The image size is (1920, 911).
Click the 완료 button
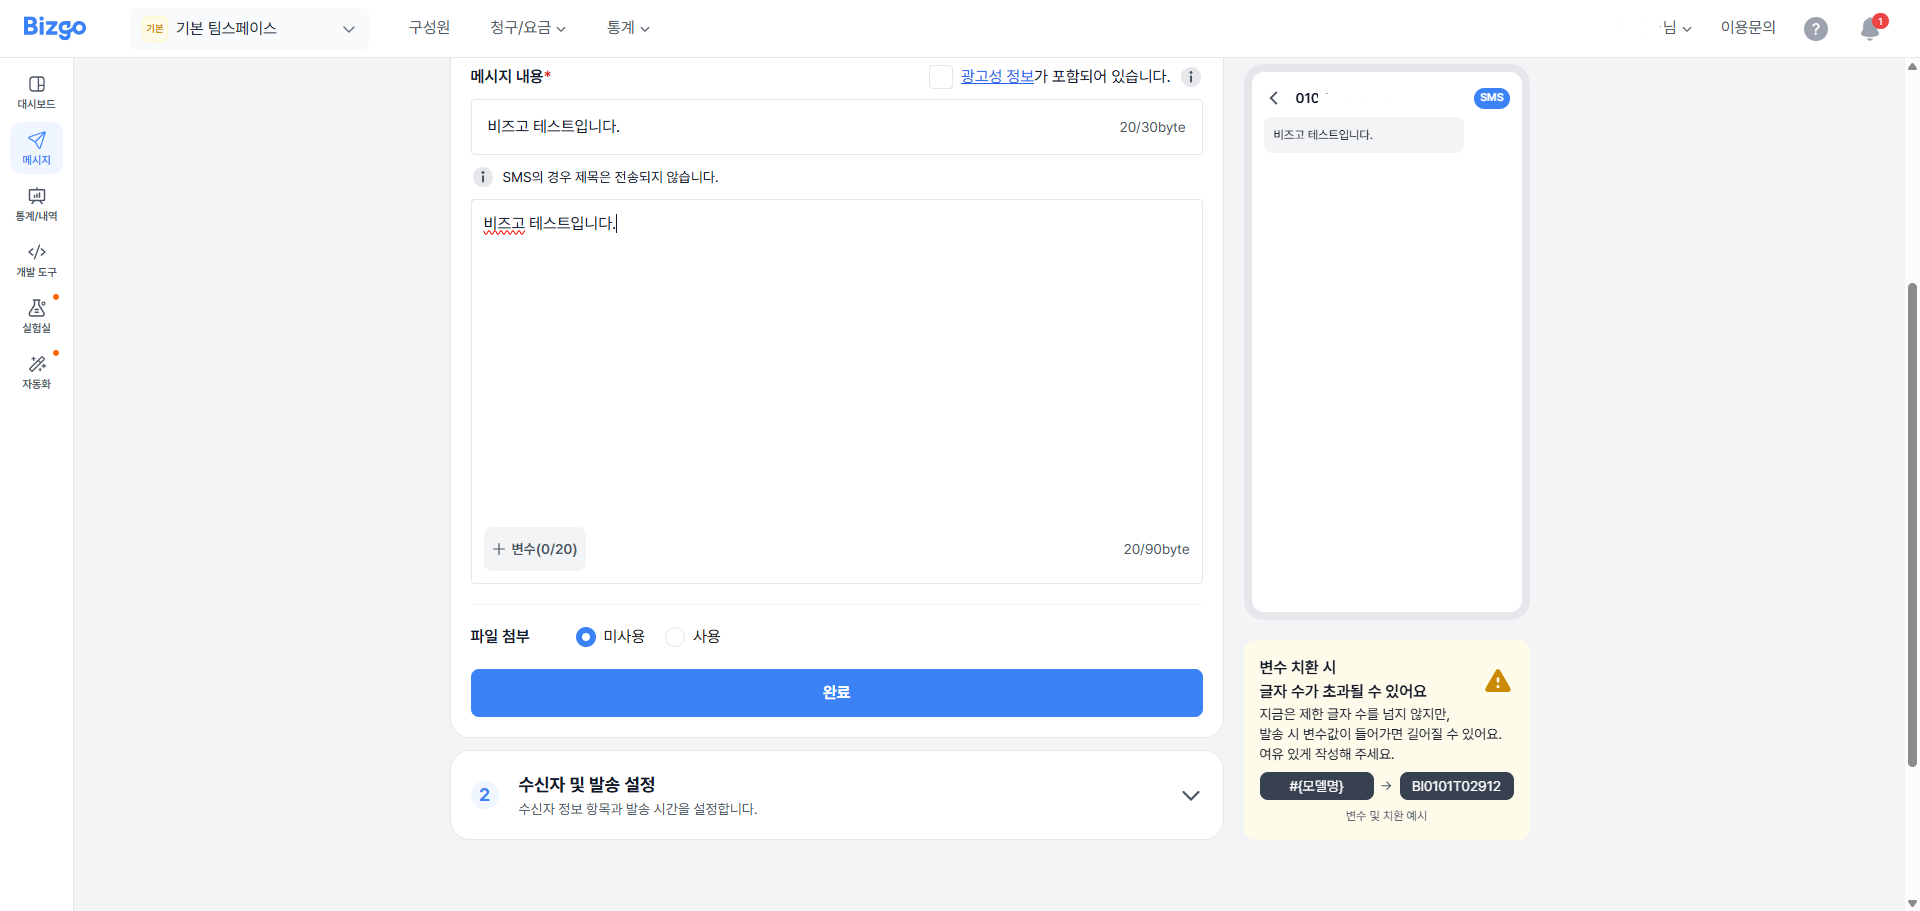pos(836,692)
